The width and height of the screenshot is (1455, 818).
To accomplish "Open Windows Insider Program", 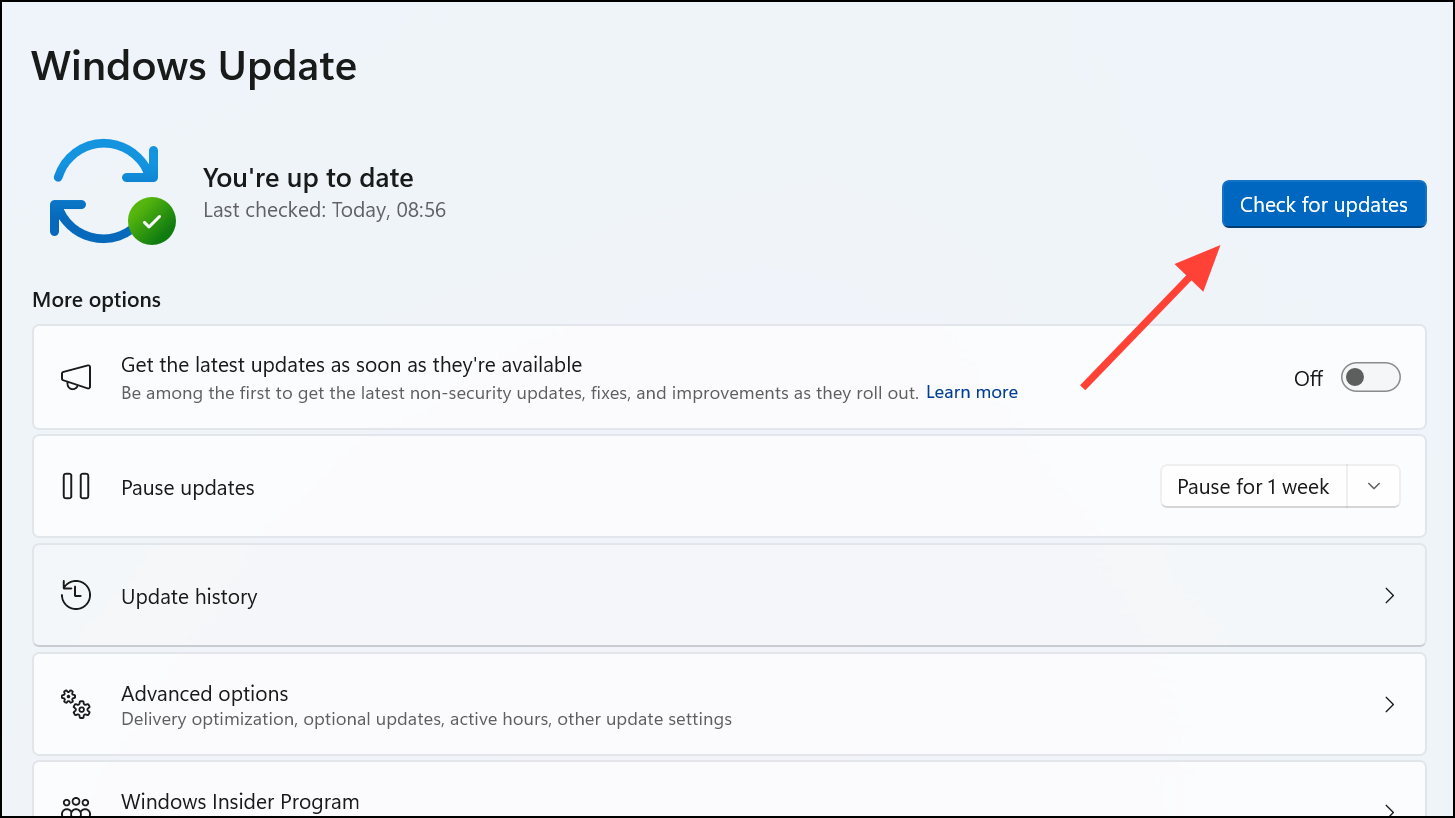I will [730, 790].
